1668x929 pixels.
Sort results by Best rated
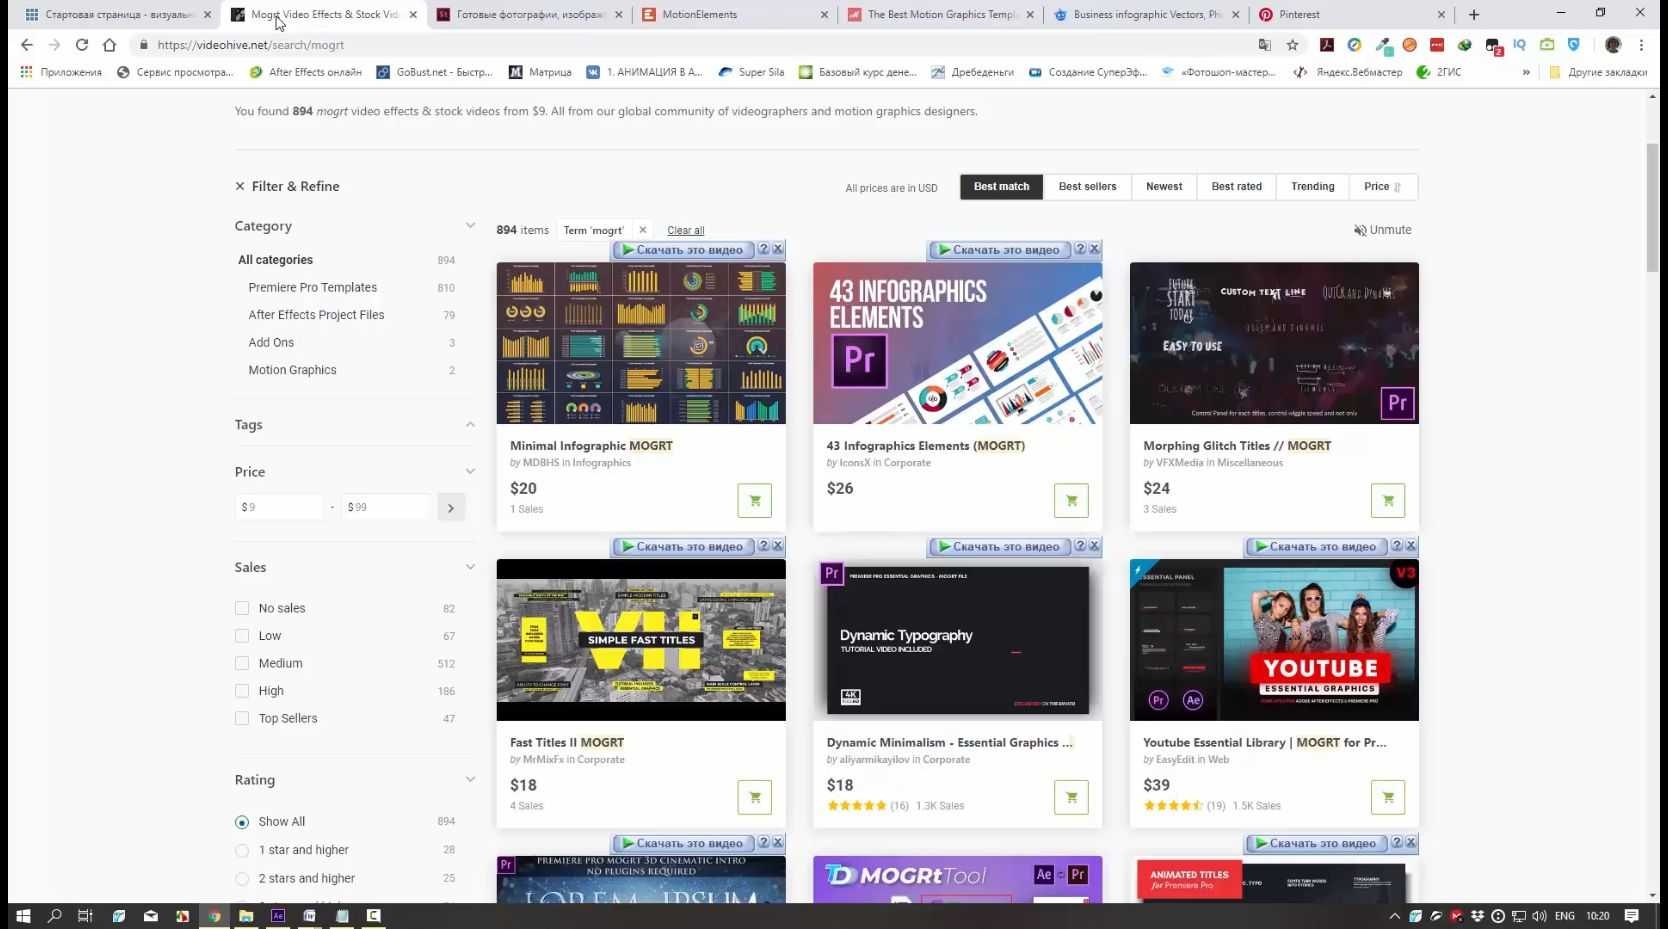[1237, 187]
